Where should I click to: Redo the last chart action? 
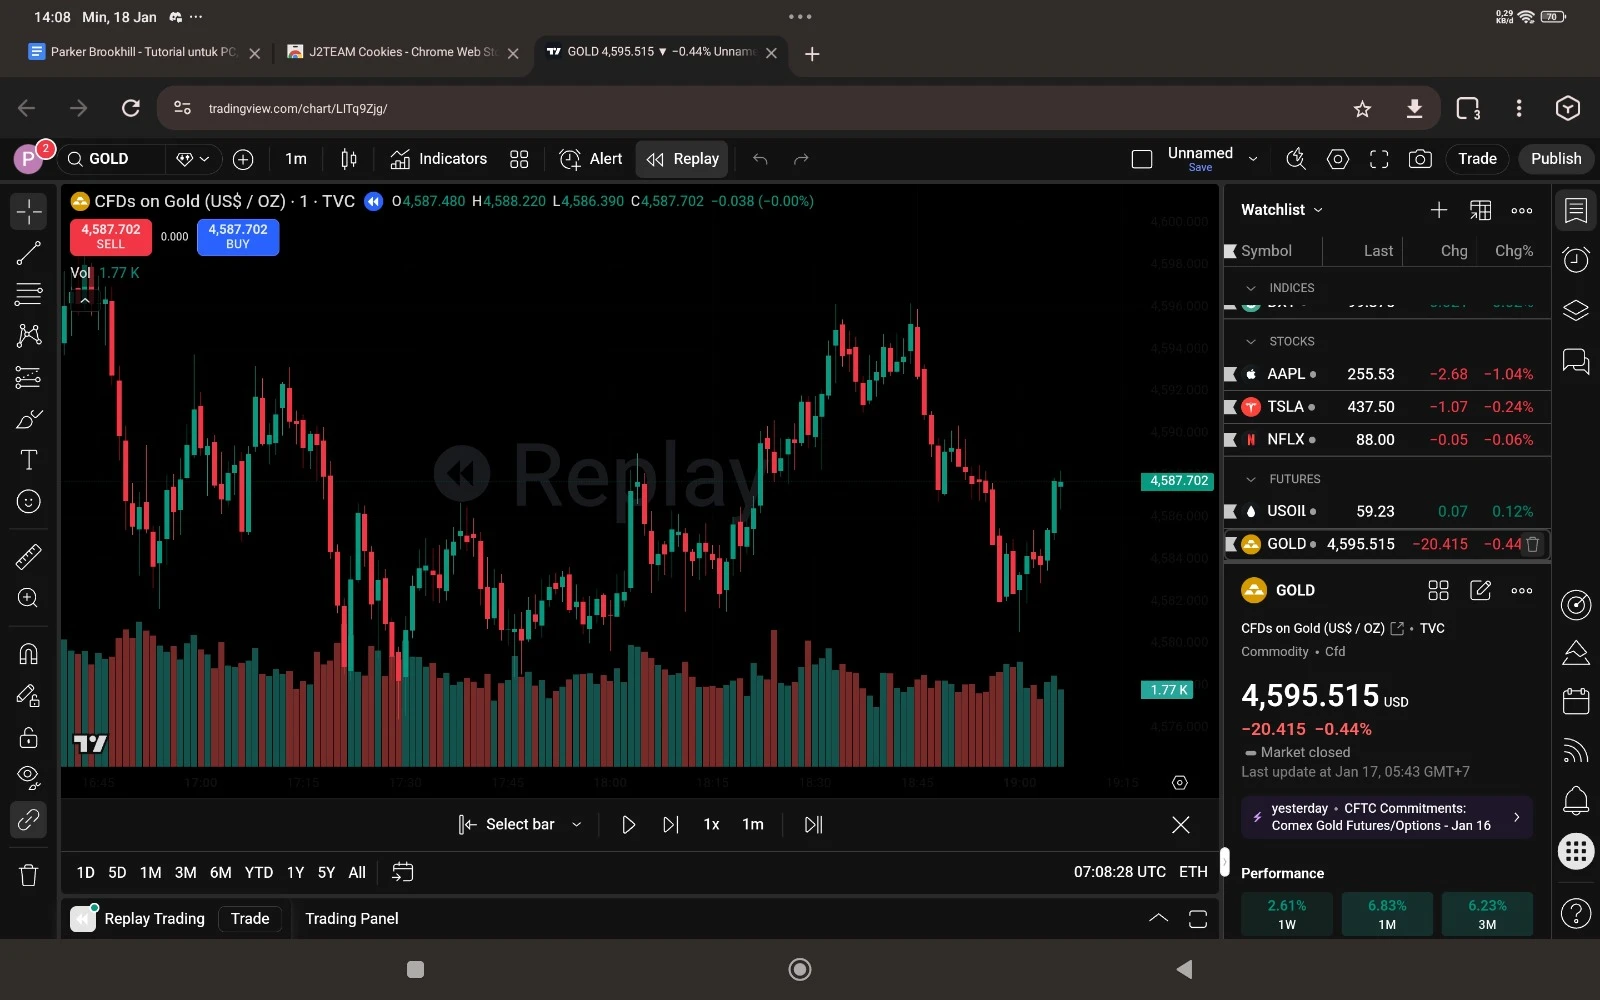coord(801,159)
